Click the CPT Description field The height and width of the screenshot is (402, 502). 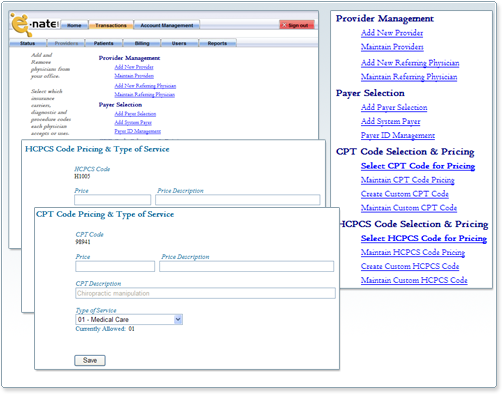205,293
